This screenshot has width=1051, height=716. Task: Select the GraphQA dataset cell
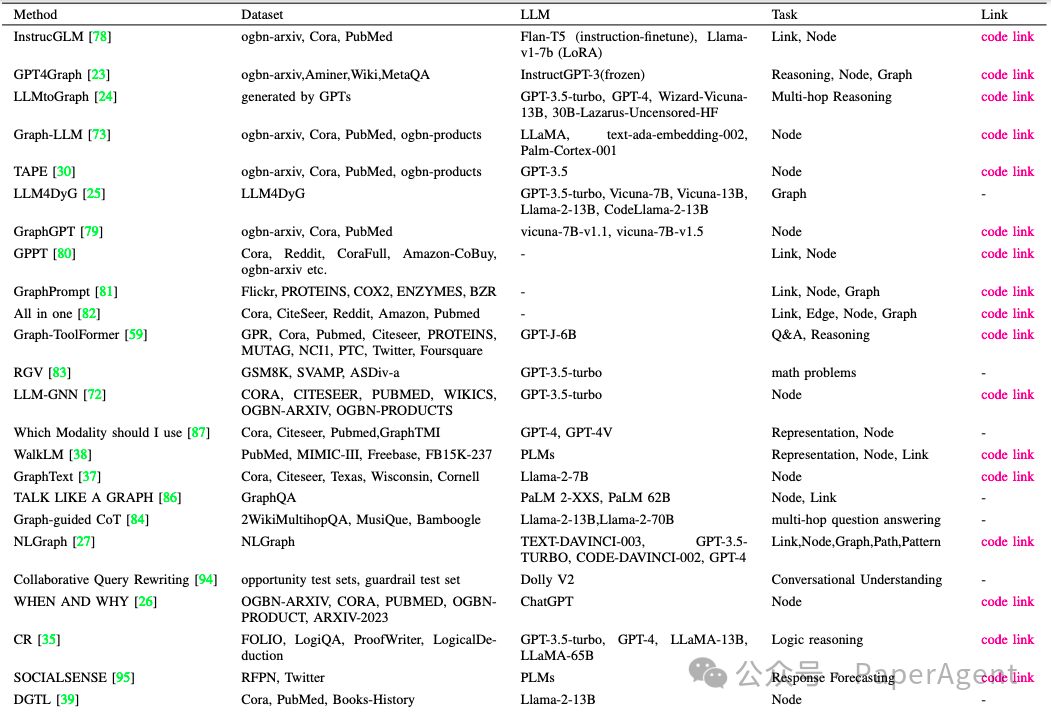click(x=269, y=497)
